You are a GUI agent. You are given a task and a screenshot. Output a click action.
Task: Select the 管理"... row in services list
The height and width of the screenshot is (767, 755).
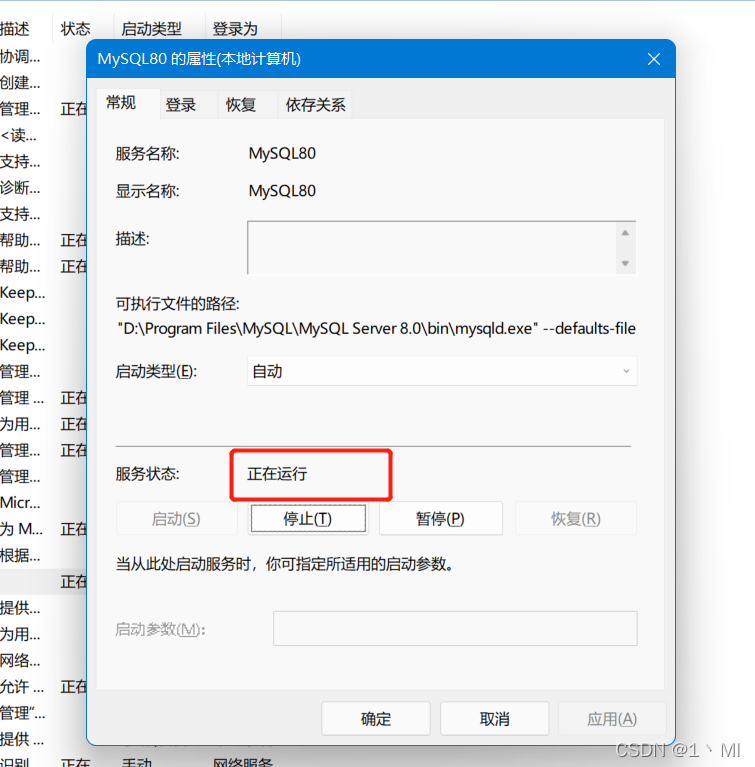click(23, 713)
